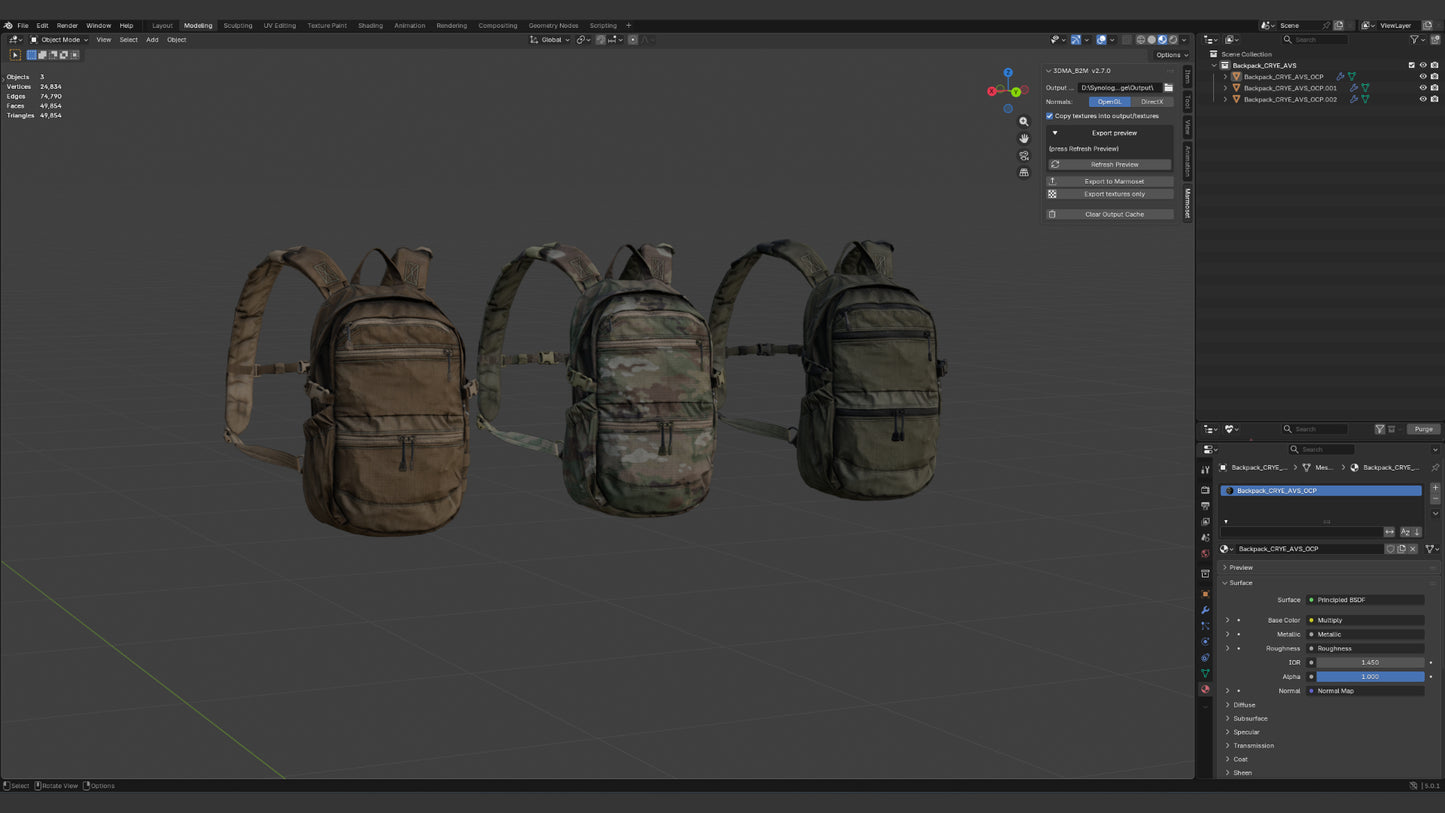Image resolution: width=1445 pixels, height=813 pixels.
Task: Open the Render menu
Action: point(67,26)
